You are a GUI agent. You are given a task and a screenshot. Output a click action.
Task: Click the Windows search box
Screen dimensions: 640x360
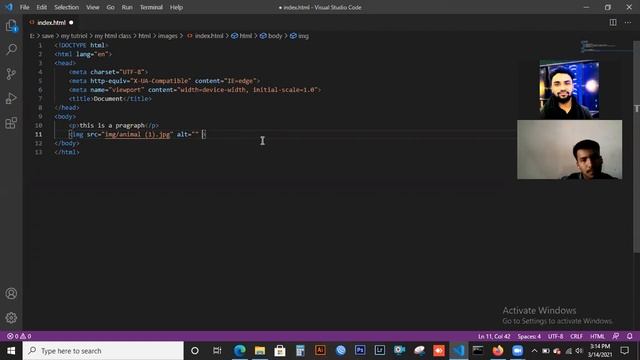103,351
